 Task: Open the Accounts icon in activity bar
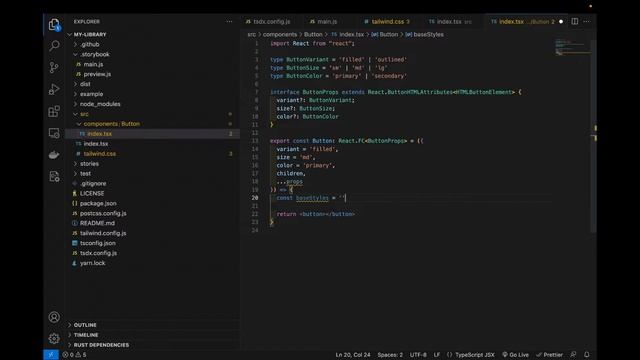click(54, 317)
